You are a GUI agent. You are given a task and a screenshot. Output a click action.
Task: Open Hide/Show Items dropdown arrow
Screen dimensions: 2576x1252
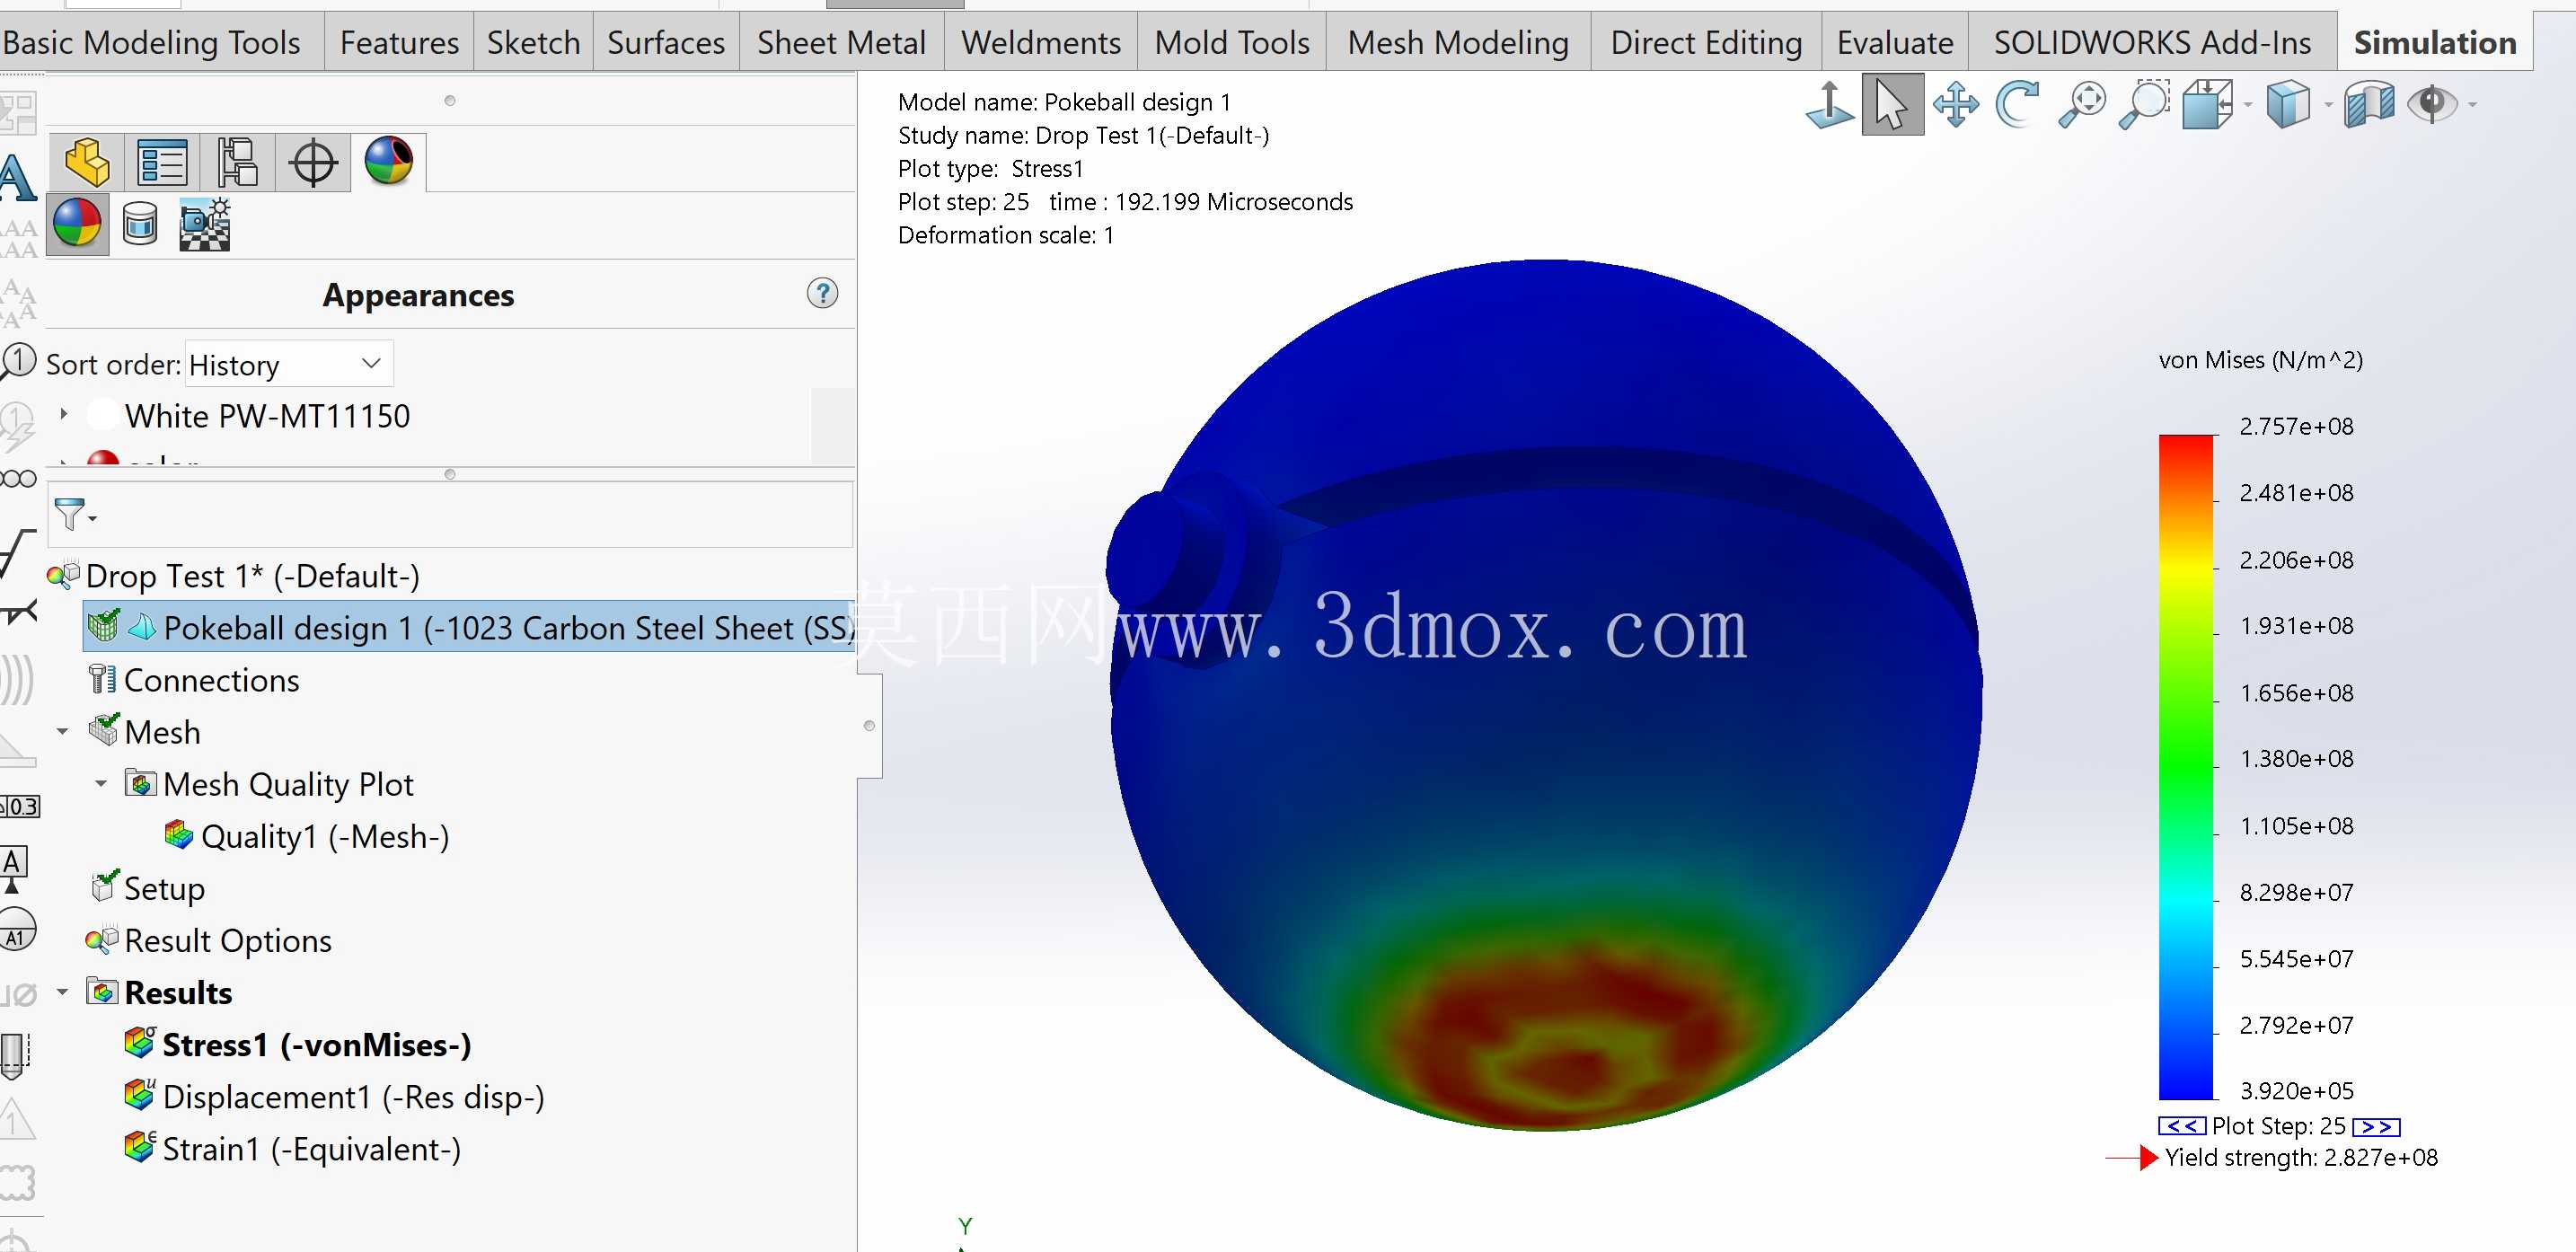2473,105
